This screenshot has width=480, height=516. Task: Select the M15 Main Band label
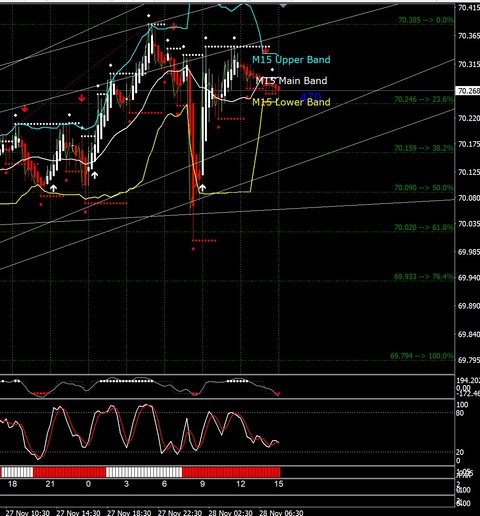(x=291, y=81)
